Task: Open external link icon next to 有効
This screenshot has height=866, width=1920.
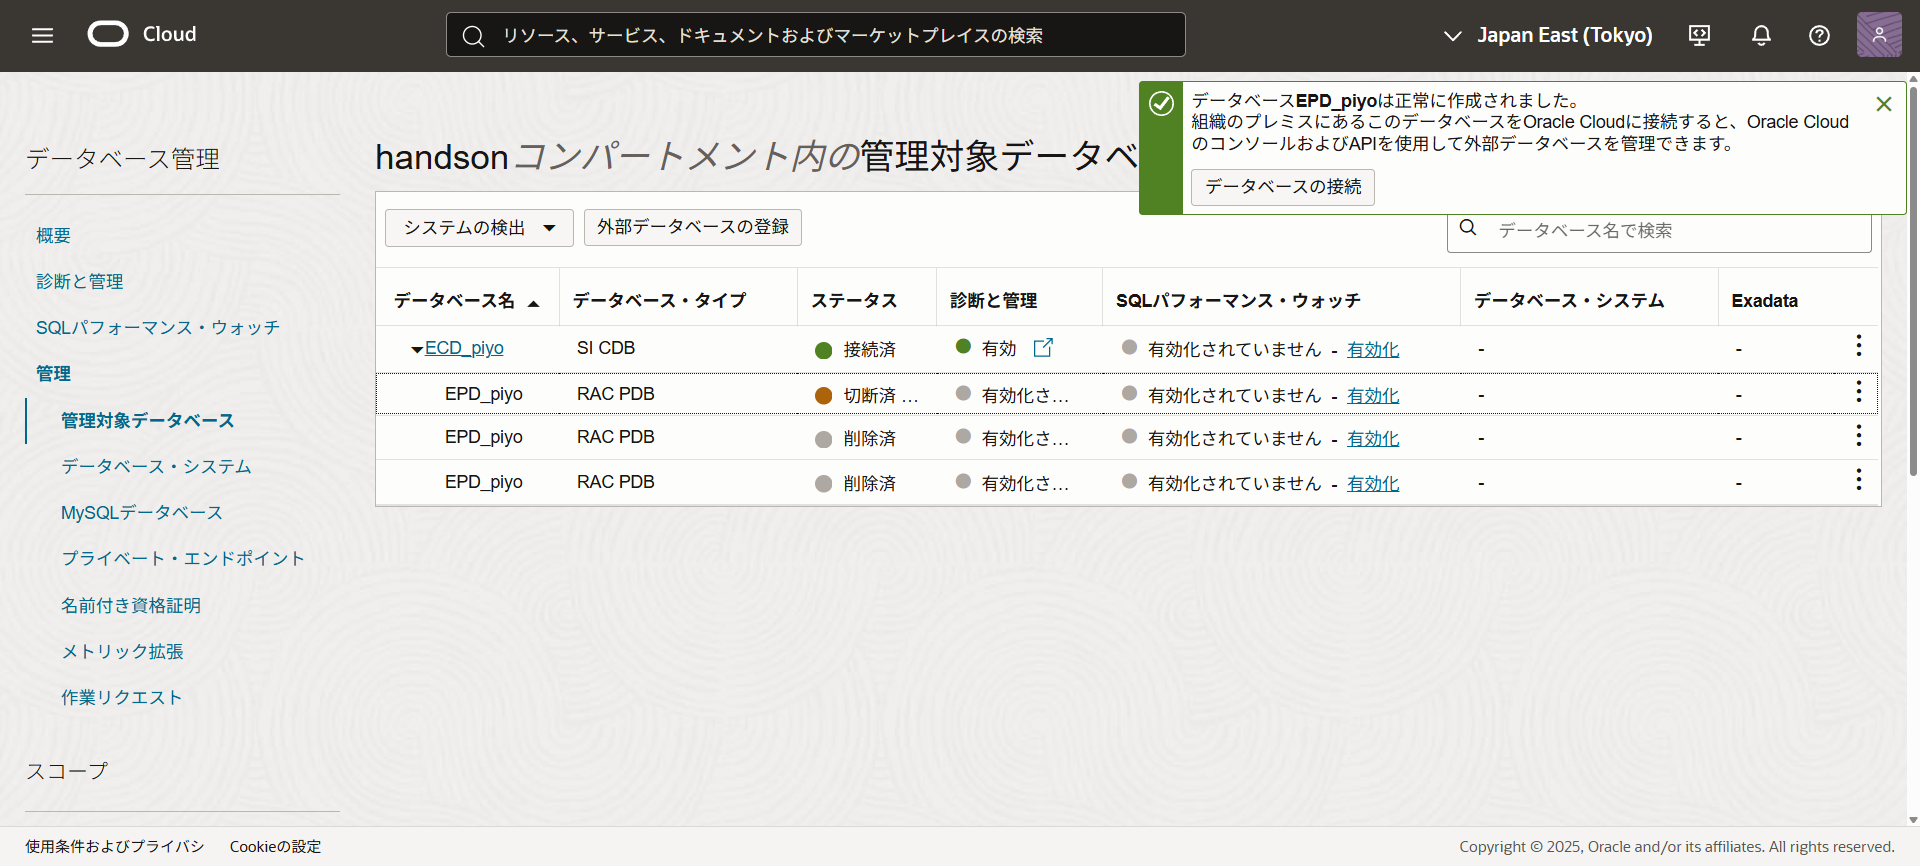Action: 1043,347
